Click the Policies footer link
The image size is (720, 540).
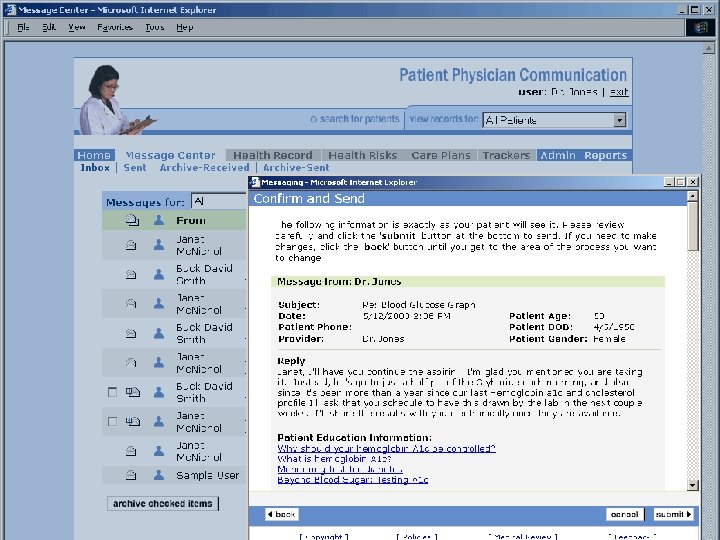(417, 536)
